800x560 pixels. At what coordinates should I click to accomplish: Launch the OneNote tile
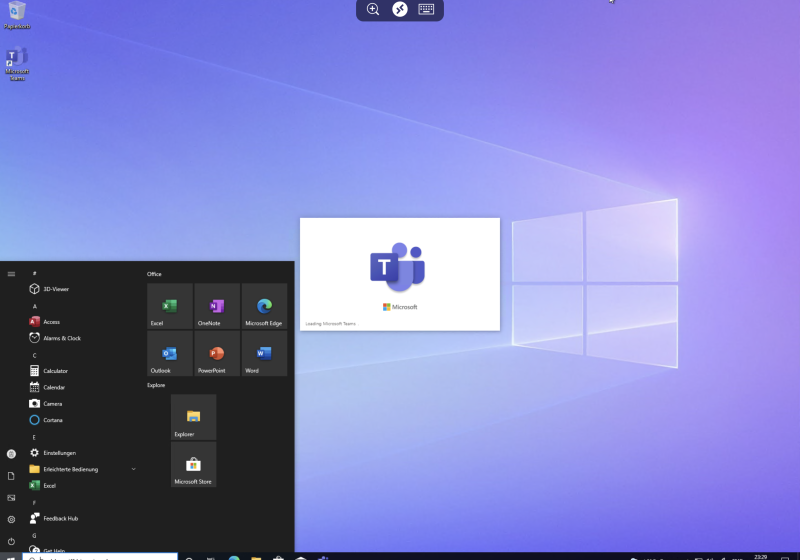(x=217, y=306)
